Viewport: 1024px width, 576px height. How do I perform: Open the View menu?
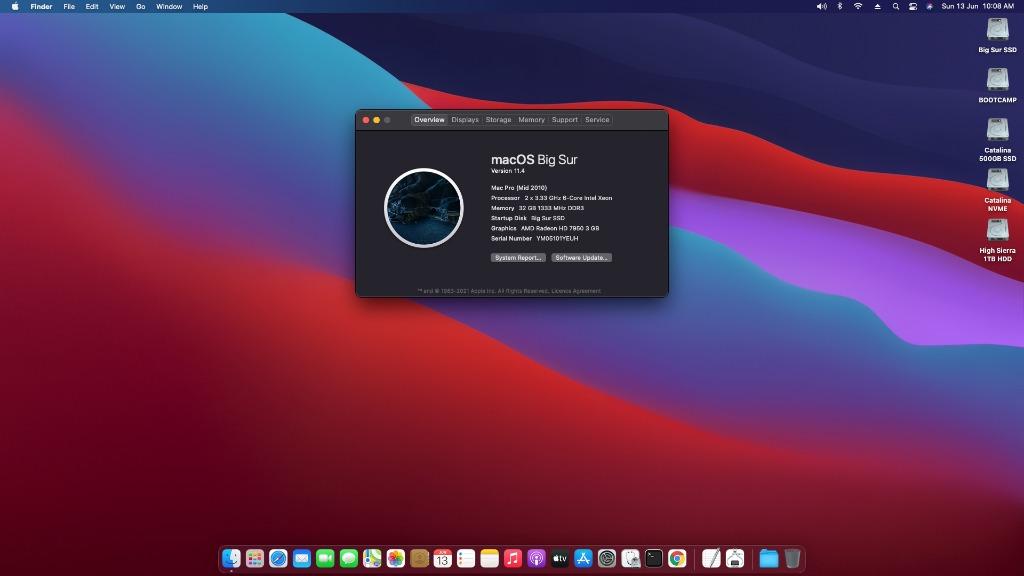[117, 7]
